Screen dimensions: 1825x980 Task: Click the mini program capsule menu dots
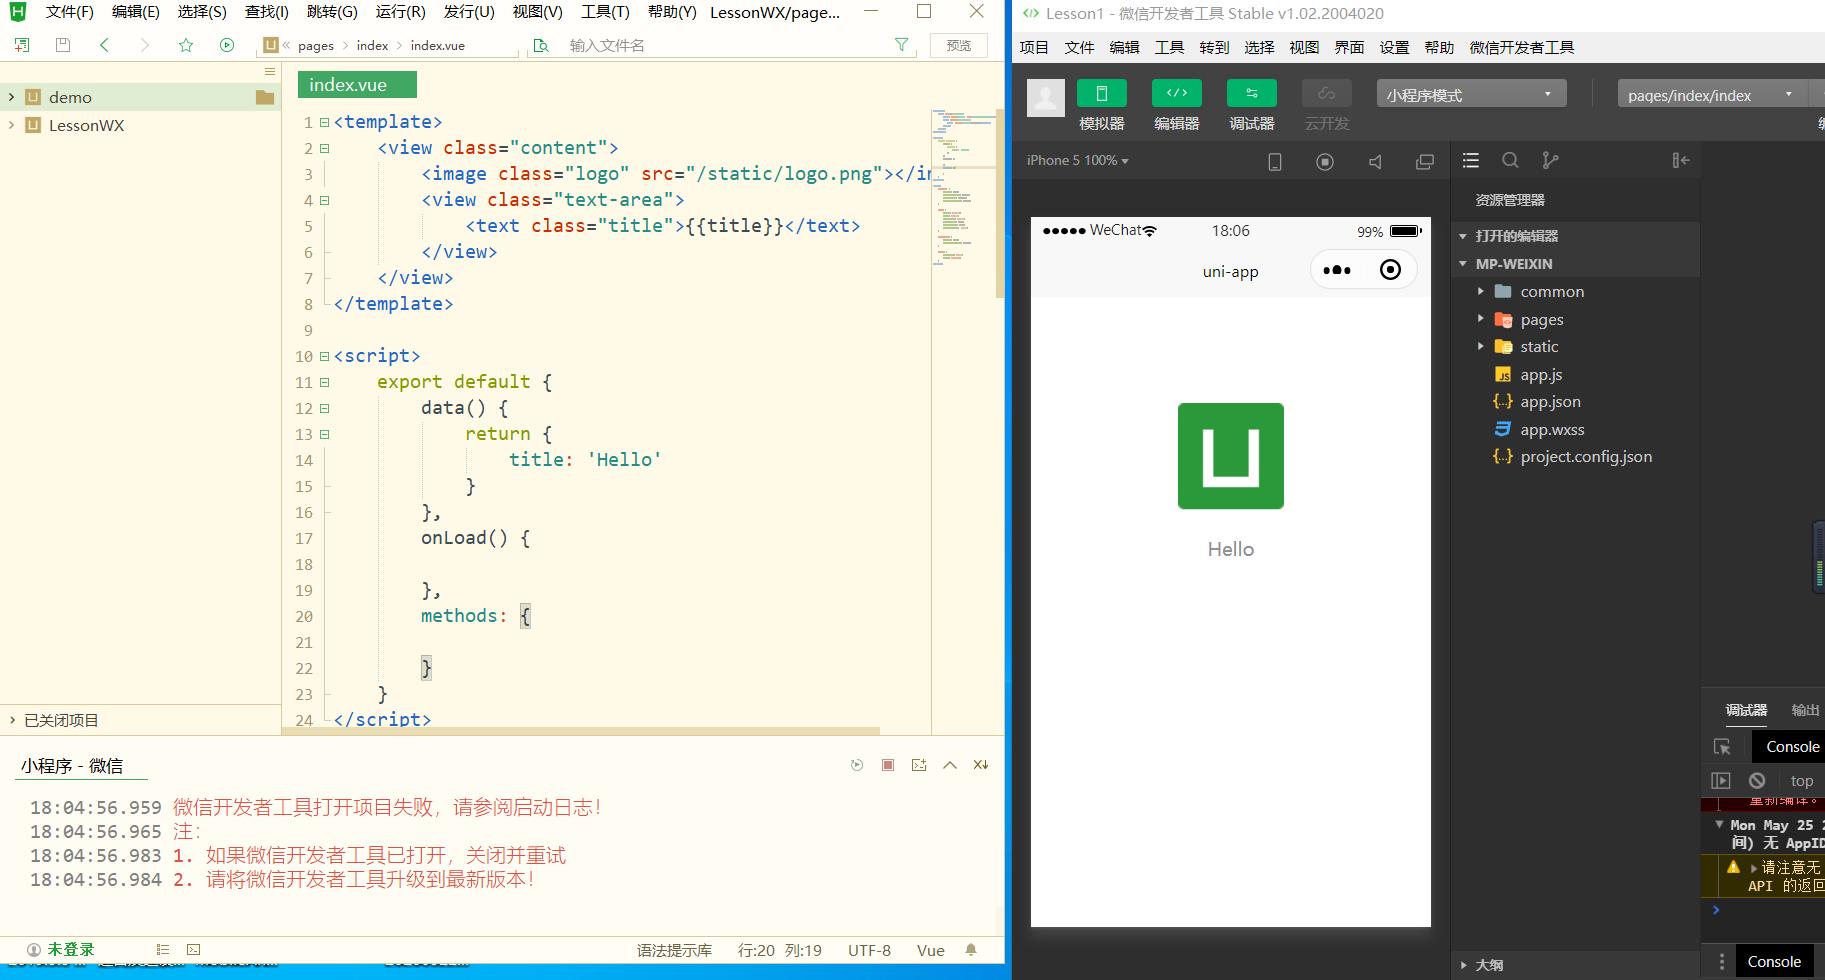(x=1337, y=270)
